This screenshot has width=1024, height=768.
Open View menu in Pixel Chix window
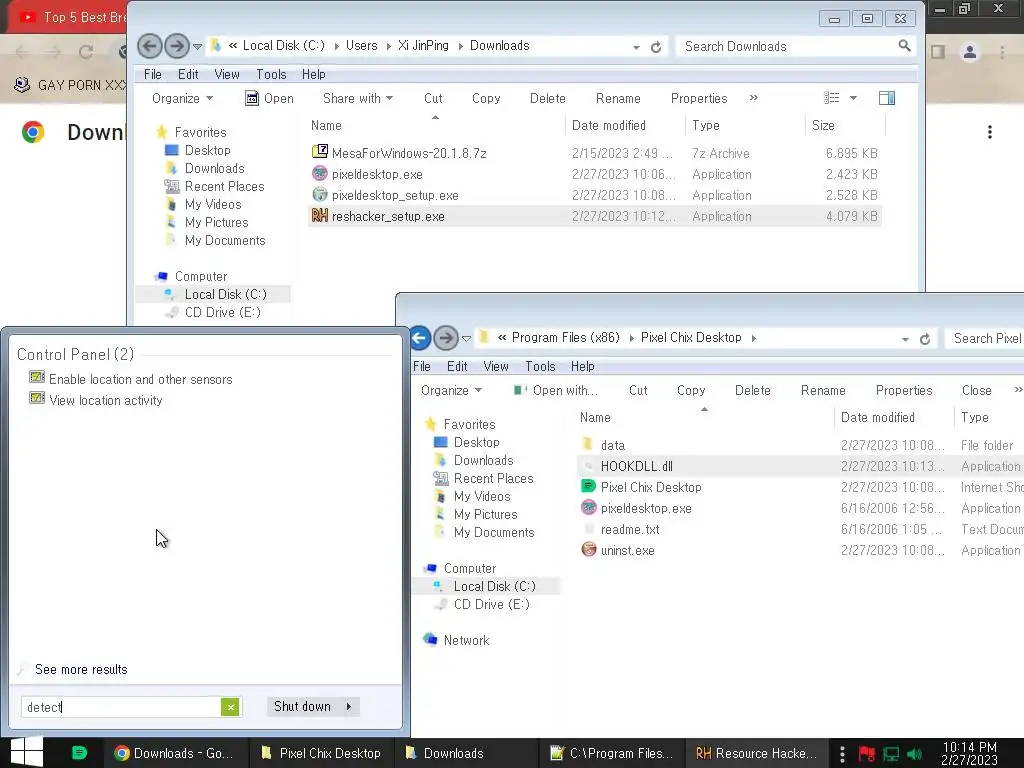click(496, 366)
